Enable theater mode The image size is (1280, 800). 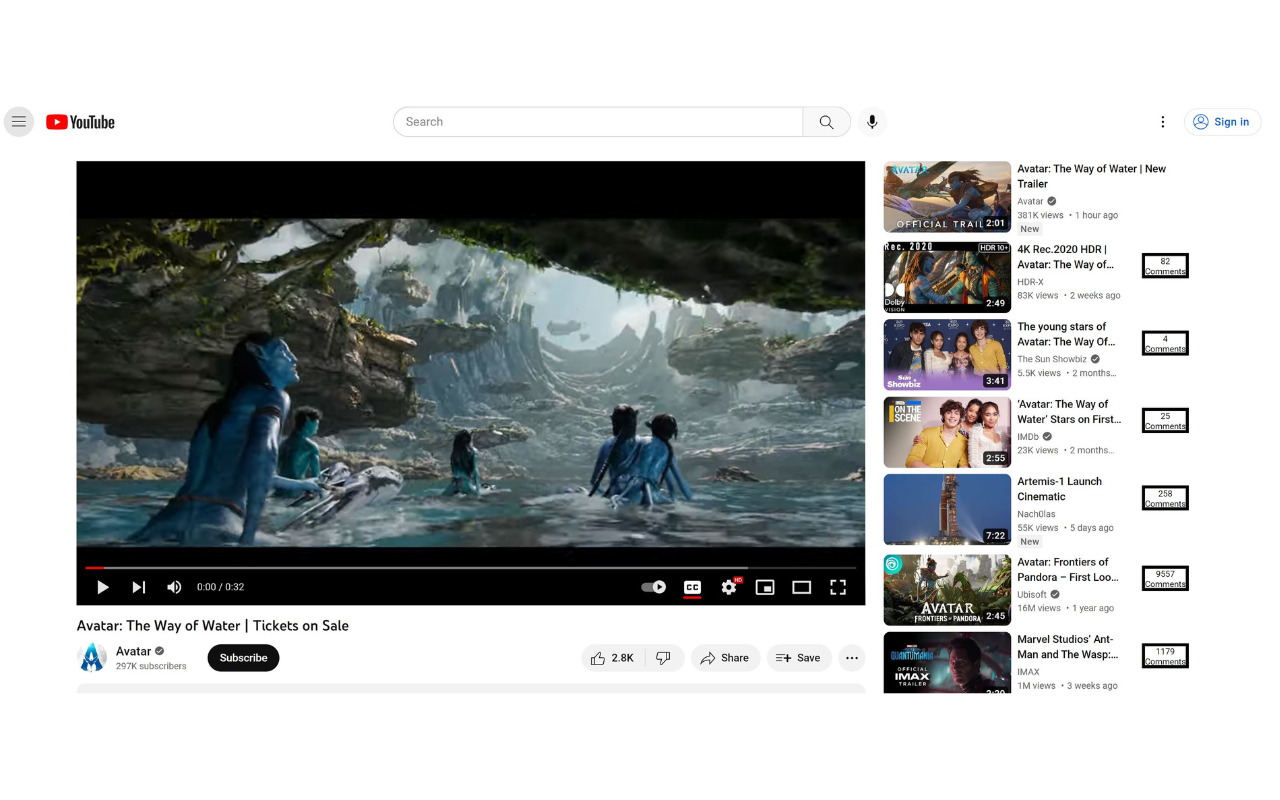(x=802, y=587)
